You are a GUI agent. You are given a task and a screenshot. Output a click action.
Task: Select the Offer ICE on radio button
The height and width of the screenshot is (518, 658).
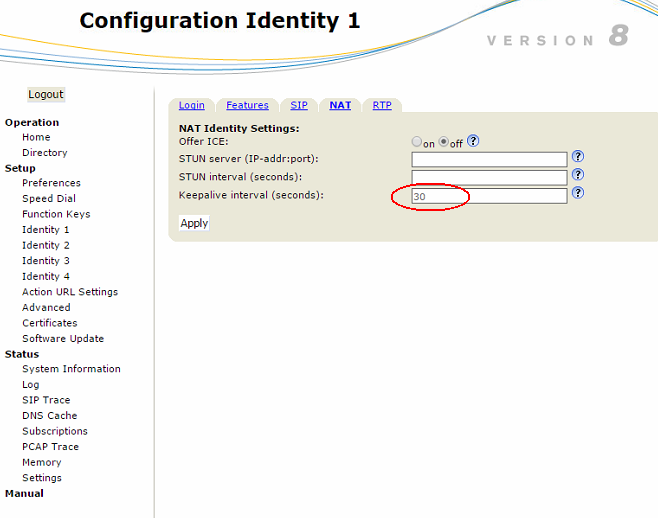417,142
